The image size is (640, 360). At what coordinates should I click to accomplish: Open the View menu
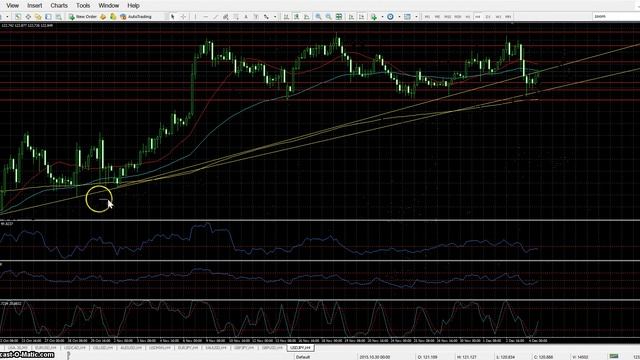coord(12,6)
